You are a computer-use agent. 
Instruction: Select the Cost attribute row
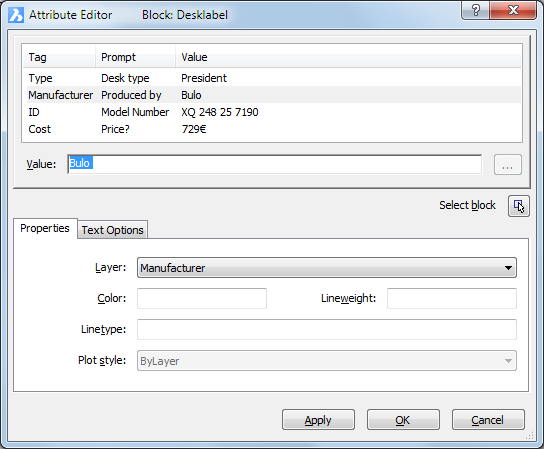pyautogui.click(x=273, y=129)
